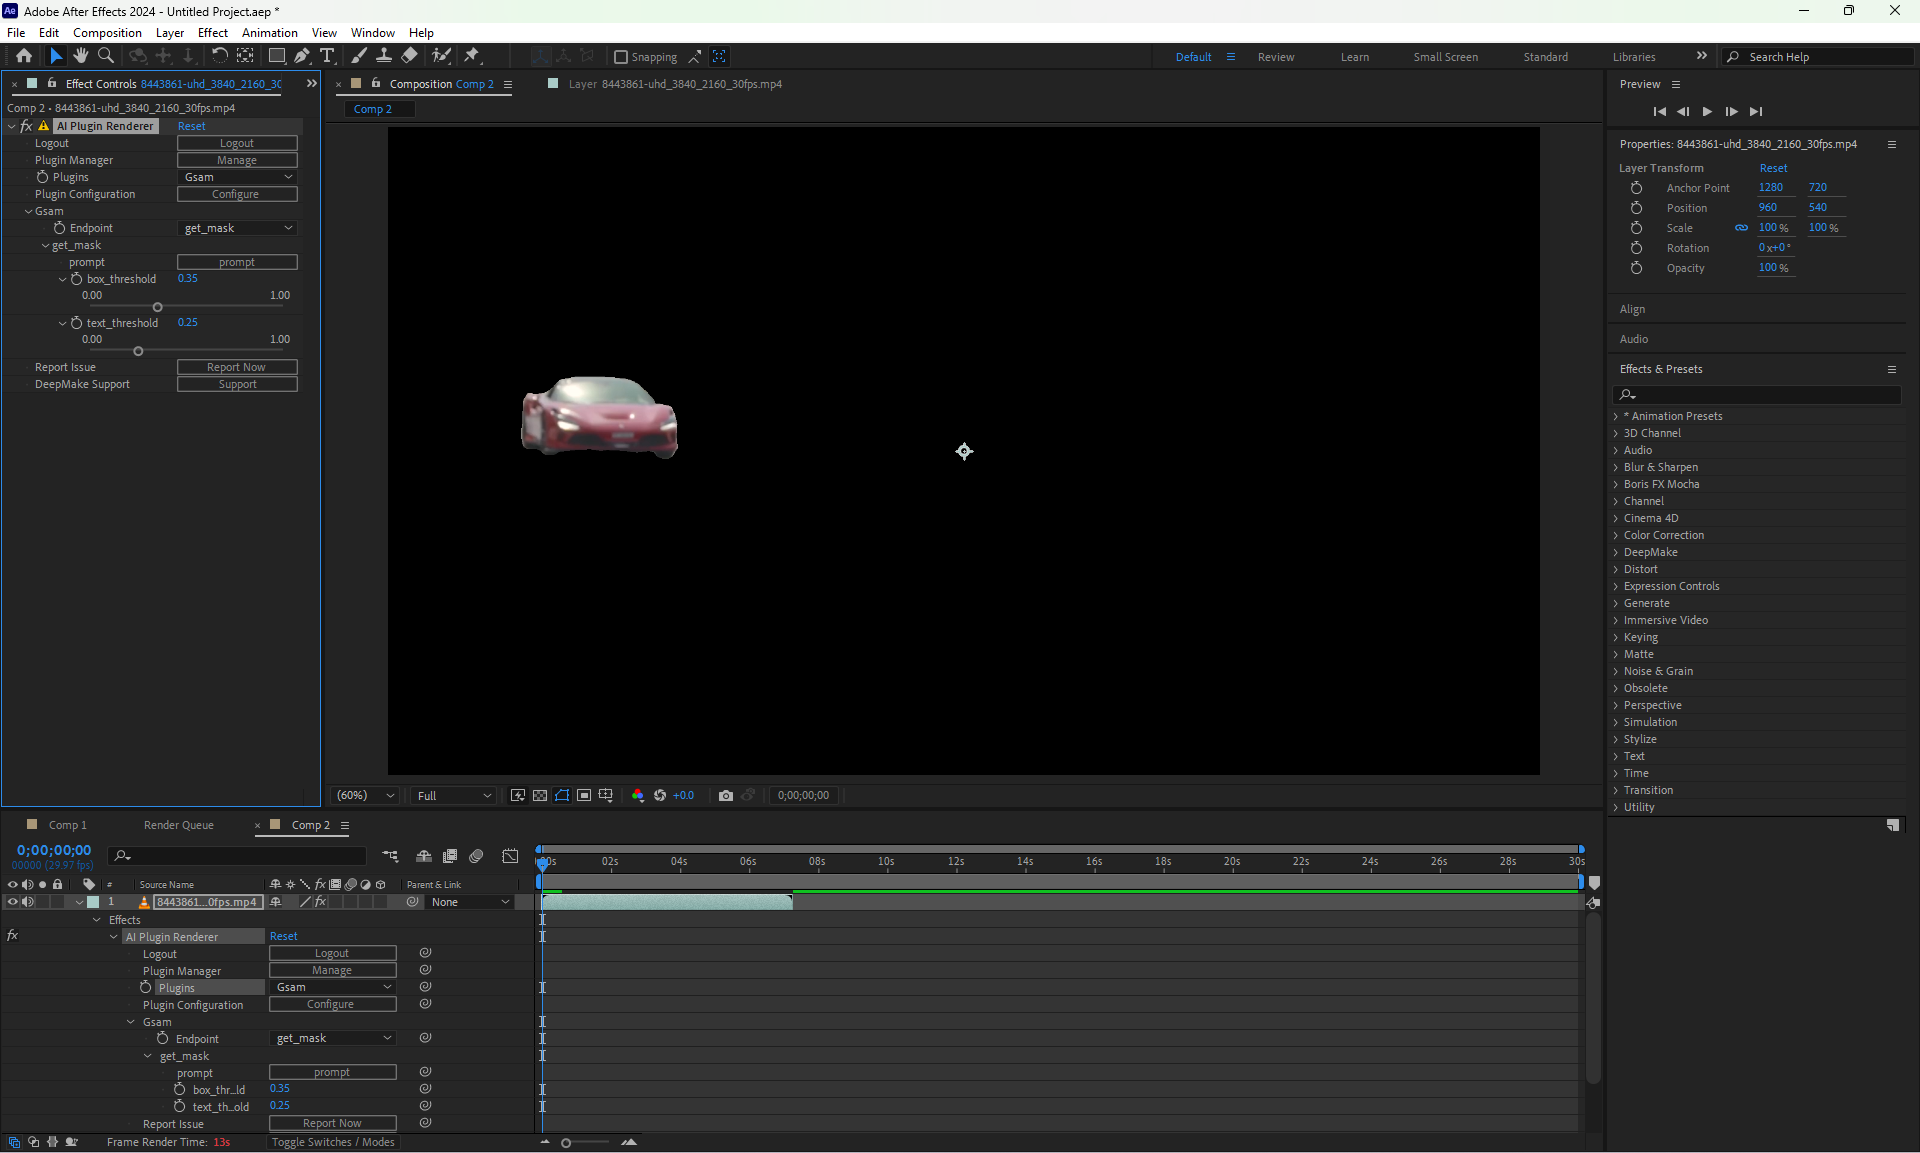
Task: Click timeline zoom slider handle
Action: tap(566, 1143)
